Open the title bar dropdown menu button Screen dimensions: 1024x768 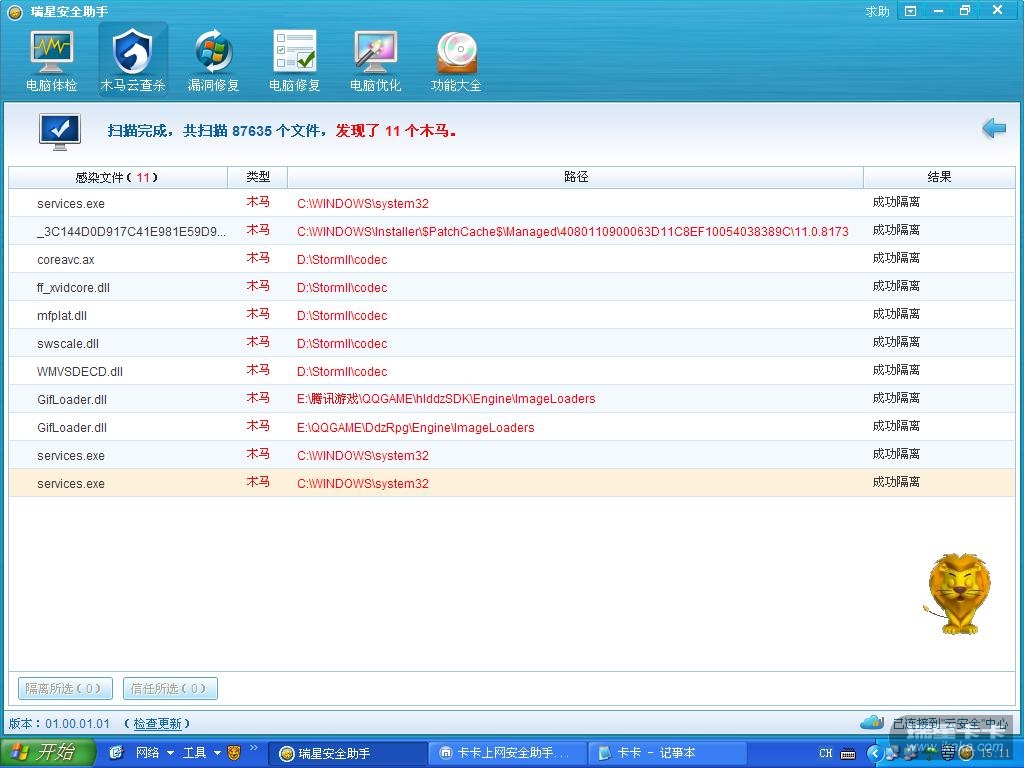click(x=910, y=11)
